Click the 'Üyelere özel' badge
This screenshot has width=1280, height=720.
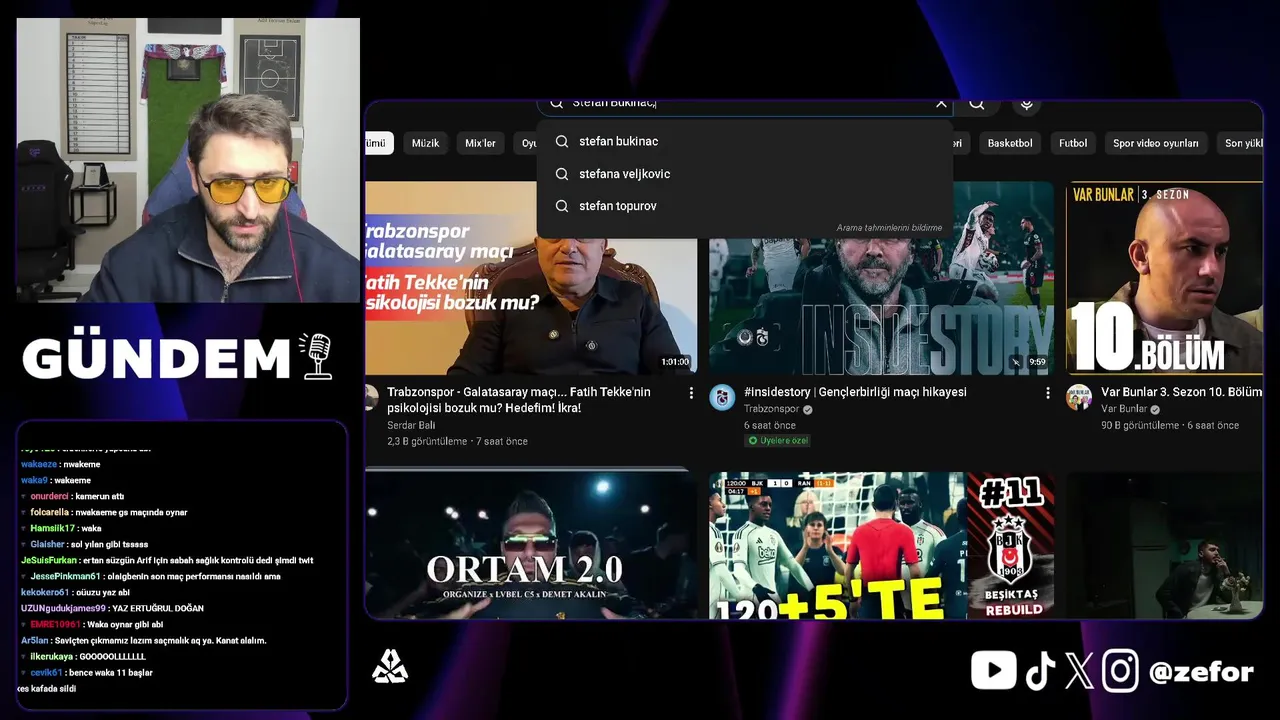pos(777,440)
